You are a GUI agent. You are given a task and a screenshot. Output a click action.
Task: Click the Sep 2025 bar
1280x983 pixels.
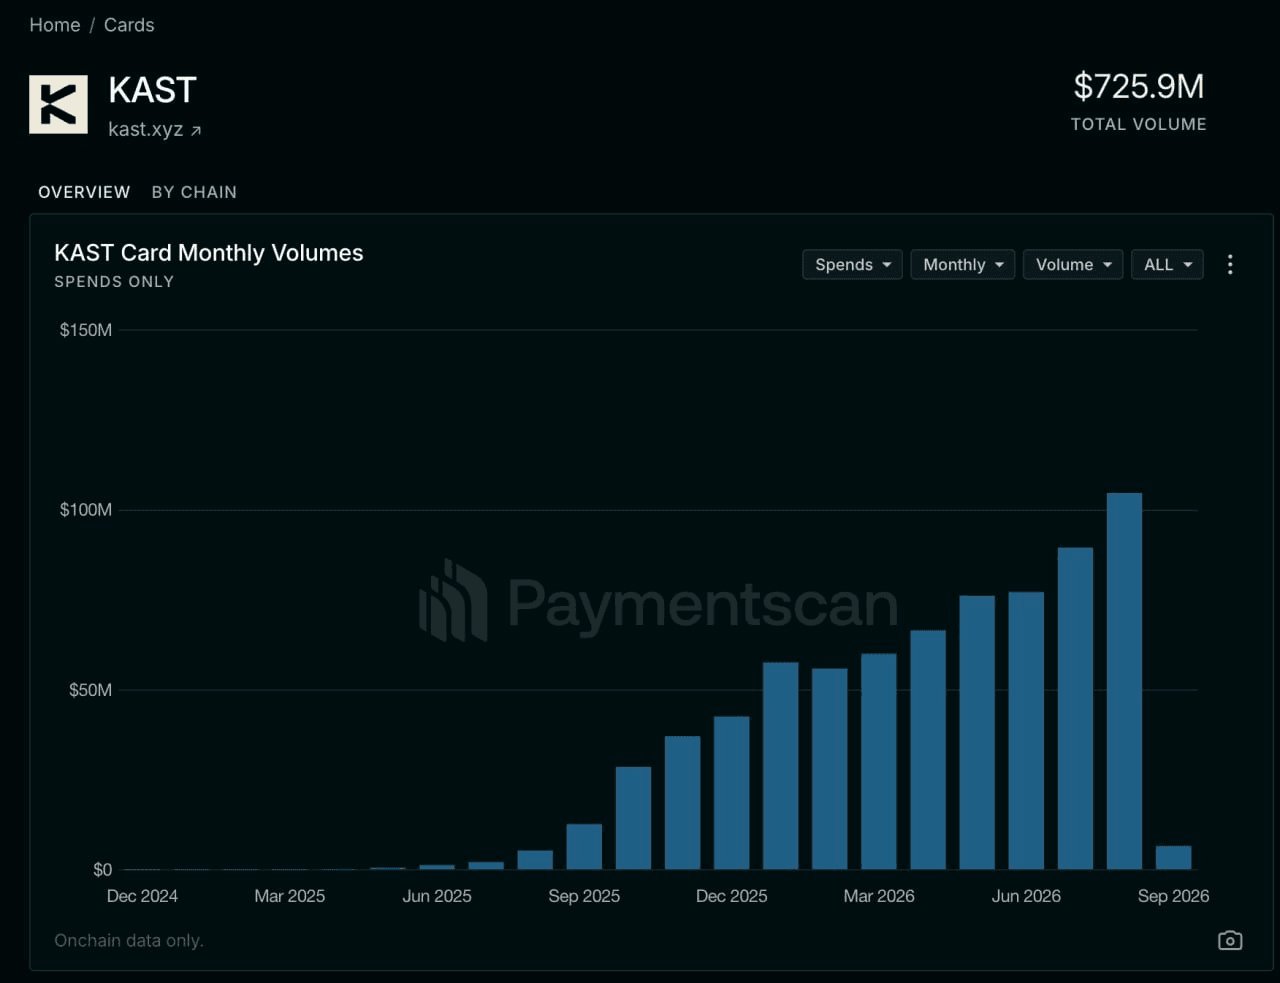[x=584, y=846]
